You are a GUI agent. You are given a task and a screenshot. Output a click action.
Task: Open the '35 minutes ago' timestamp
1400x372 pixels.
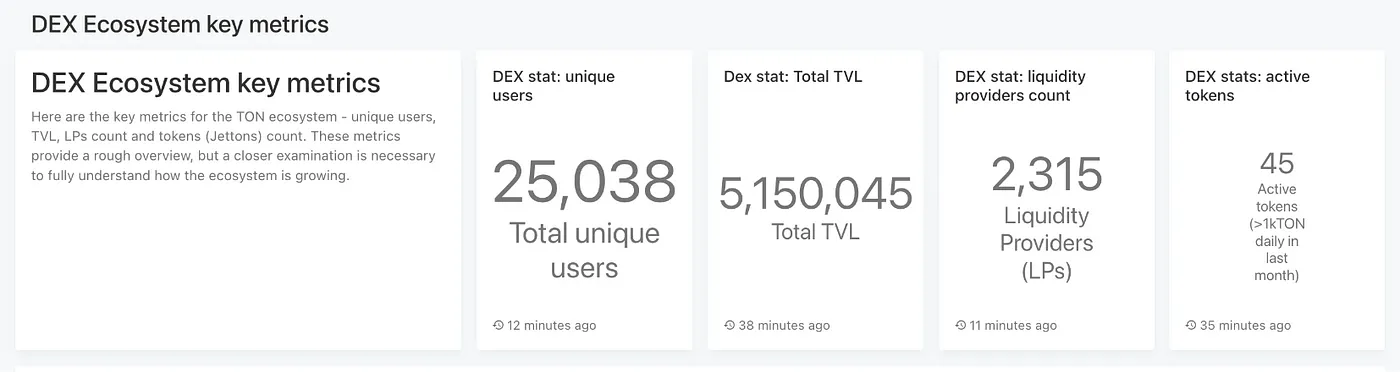tap(1245, 325)
